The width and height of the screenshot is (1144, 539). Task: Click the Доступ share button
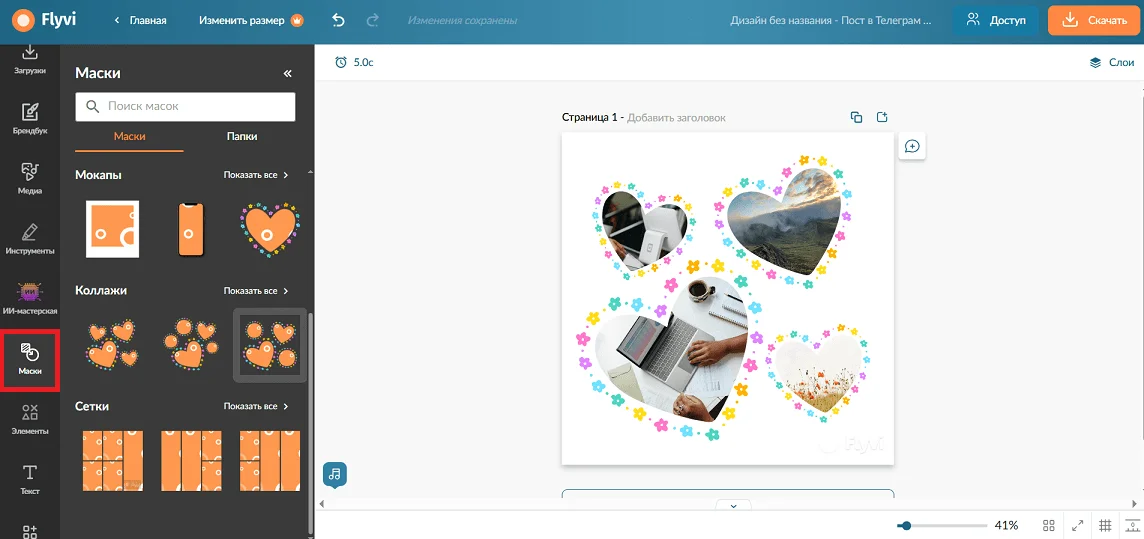[995, 20]
